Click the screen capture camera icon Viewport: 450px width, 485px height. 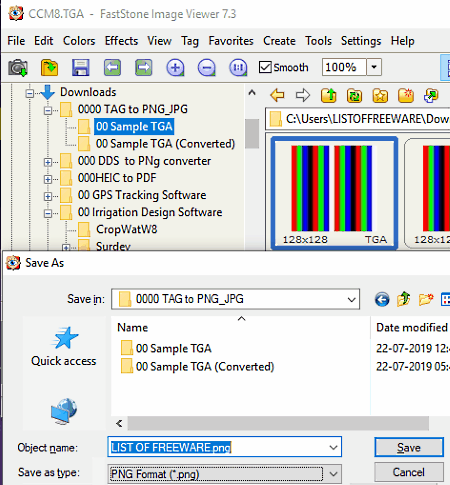(18, 68)
